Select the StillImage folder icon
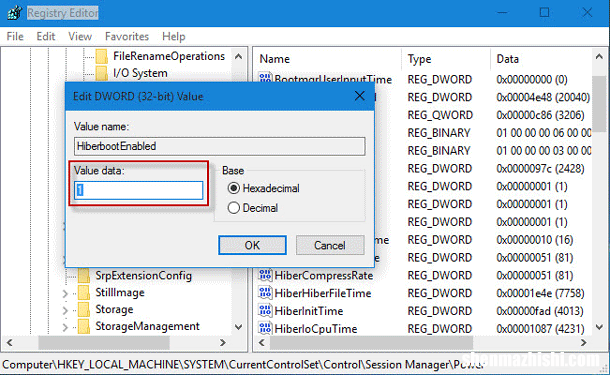 pos(84,293)
